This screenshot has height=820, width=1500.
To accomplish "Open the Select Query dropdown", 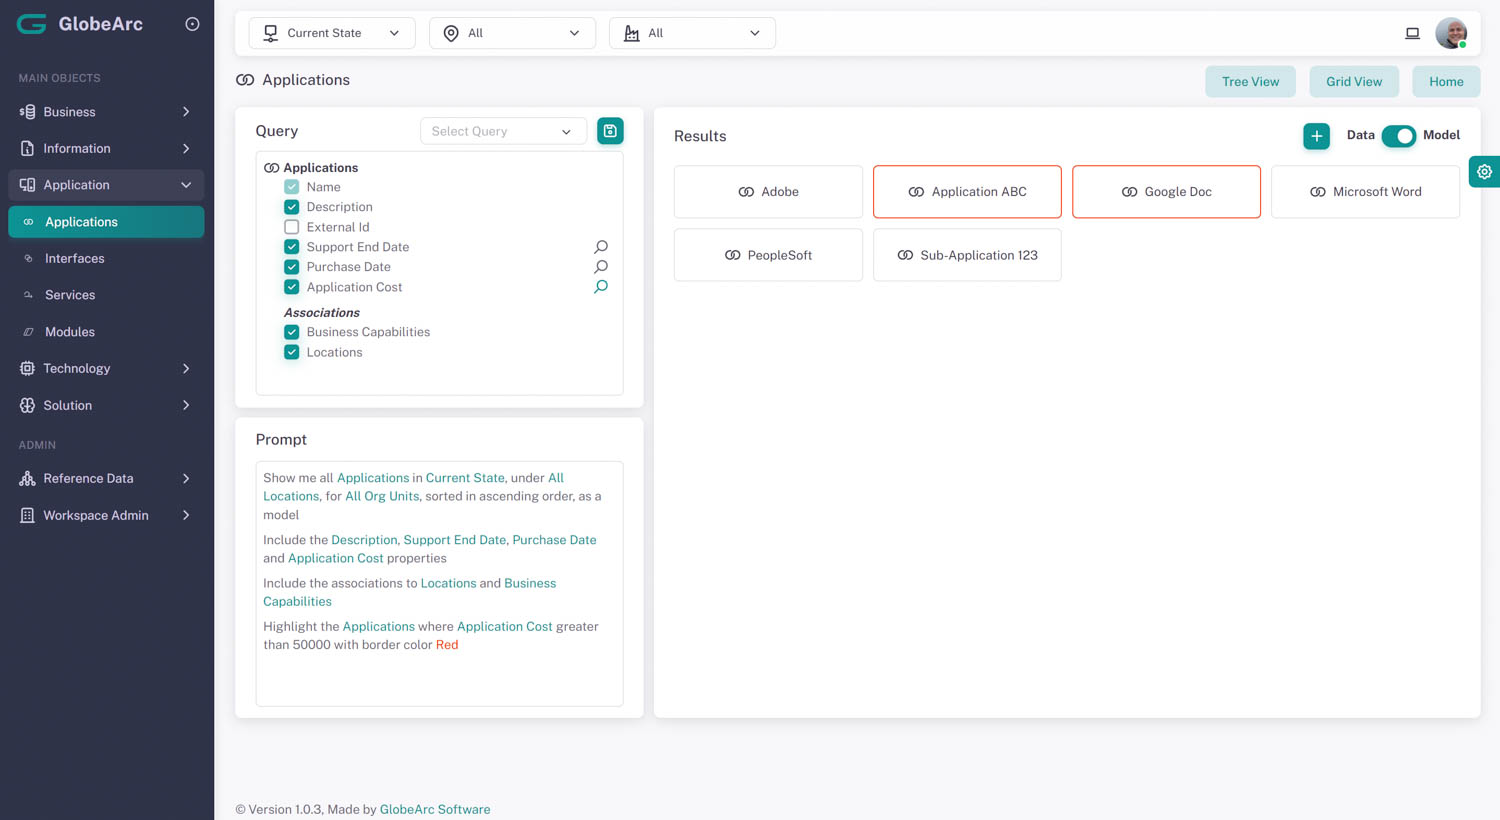I will pos(502,131).
